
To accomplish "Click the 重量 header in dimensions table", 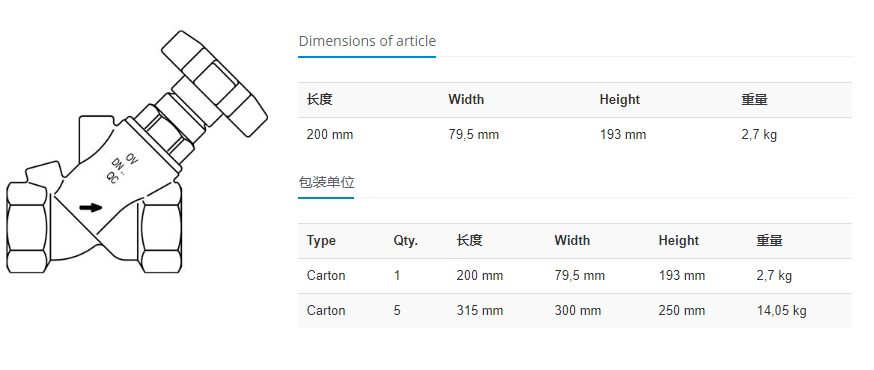I will click(754, 100).
